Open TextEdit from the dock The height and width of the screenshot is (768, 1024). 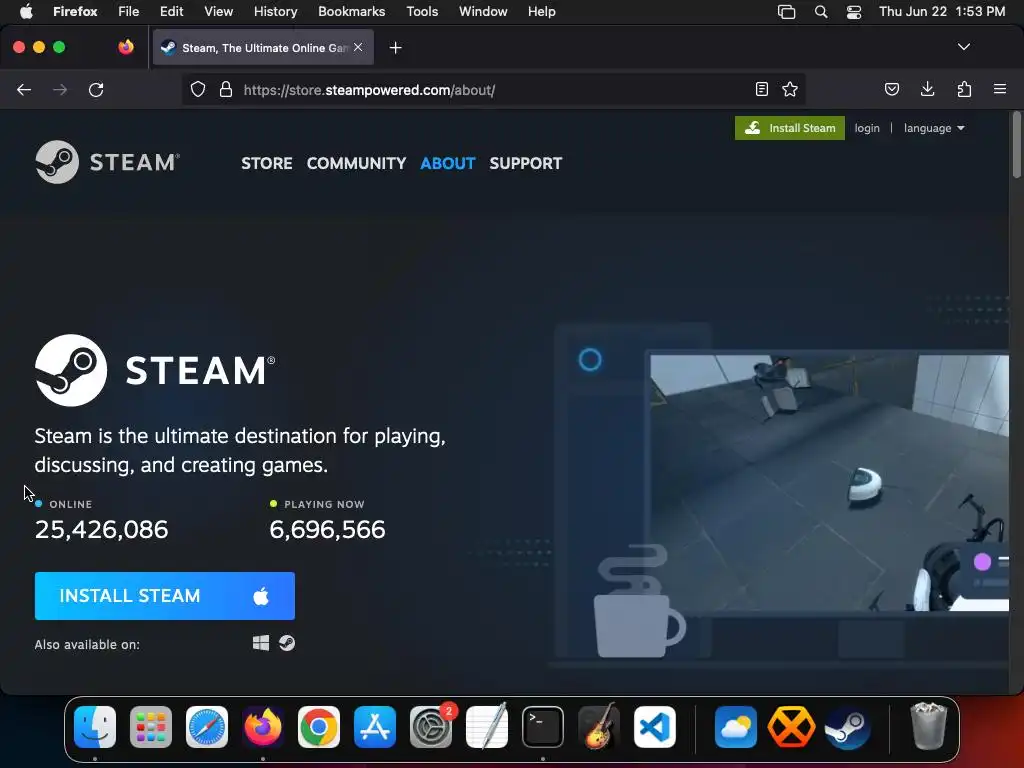pos(487,727)
